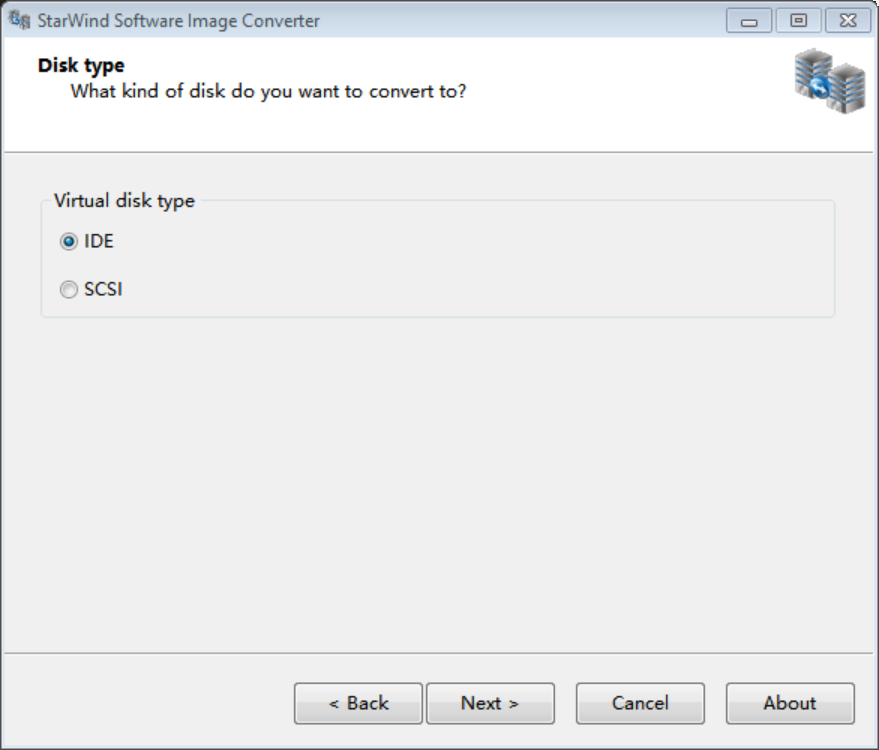This screenshot has width=879, height=750.
Task: Select the IDE radio button
Action: click(x=68, y=241)
